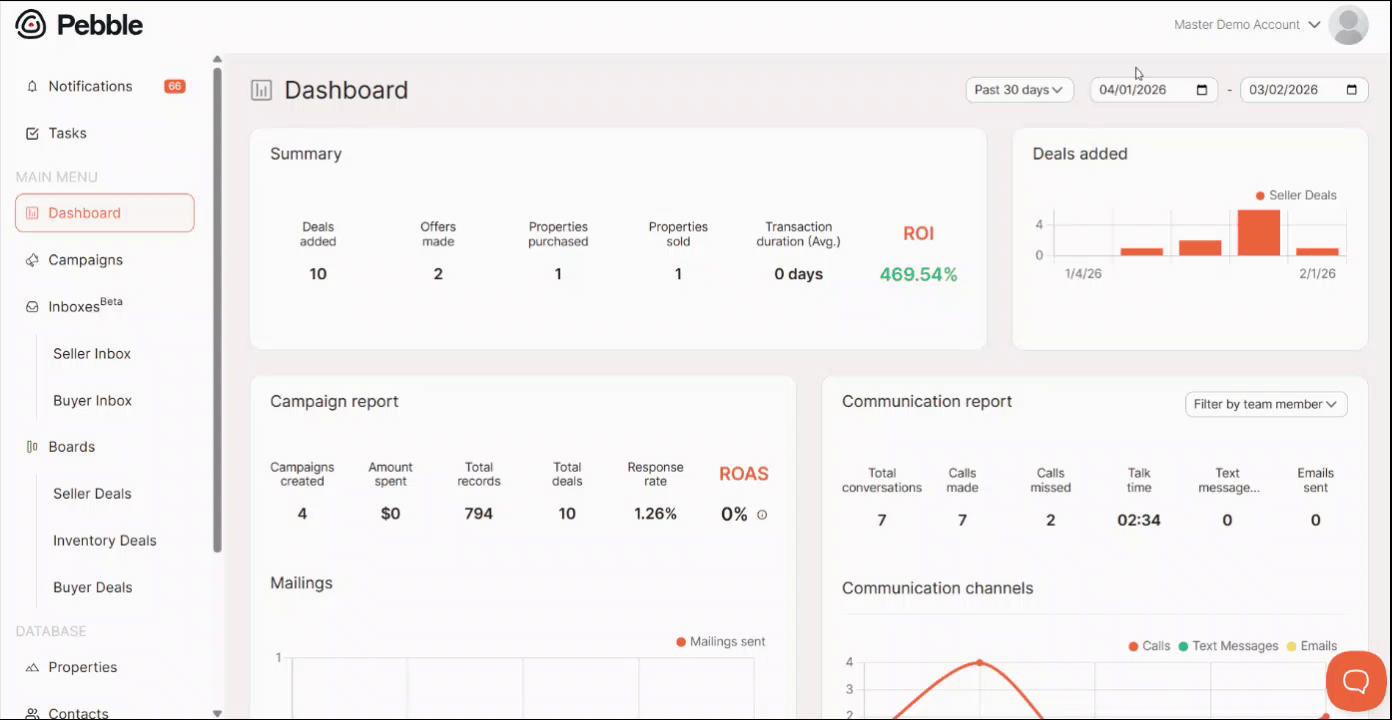Click the ROAS info icon
Screen dimensions: 1392x720
click(x=762, y=515)
